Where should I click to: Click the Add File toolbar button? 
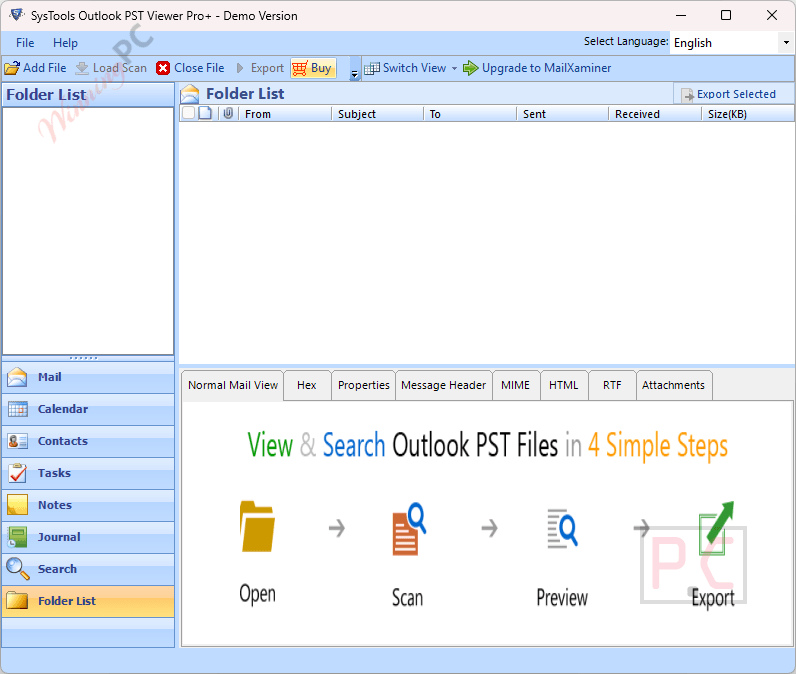coord(36,68)
